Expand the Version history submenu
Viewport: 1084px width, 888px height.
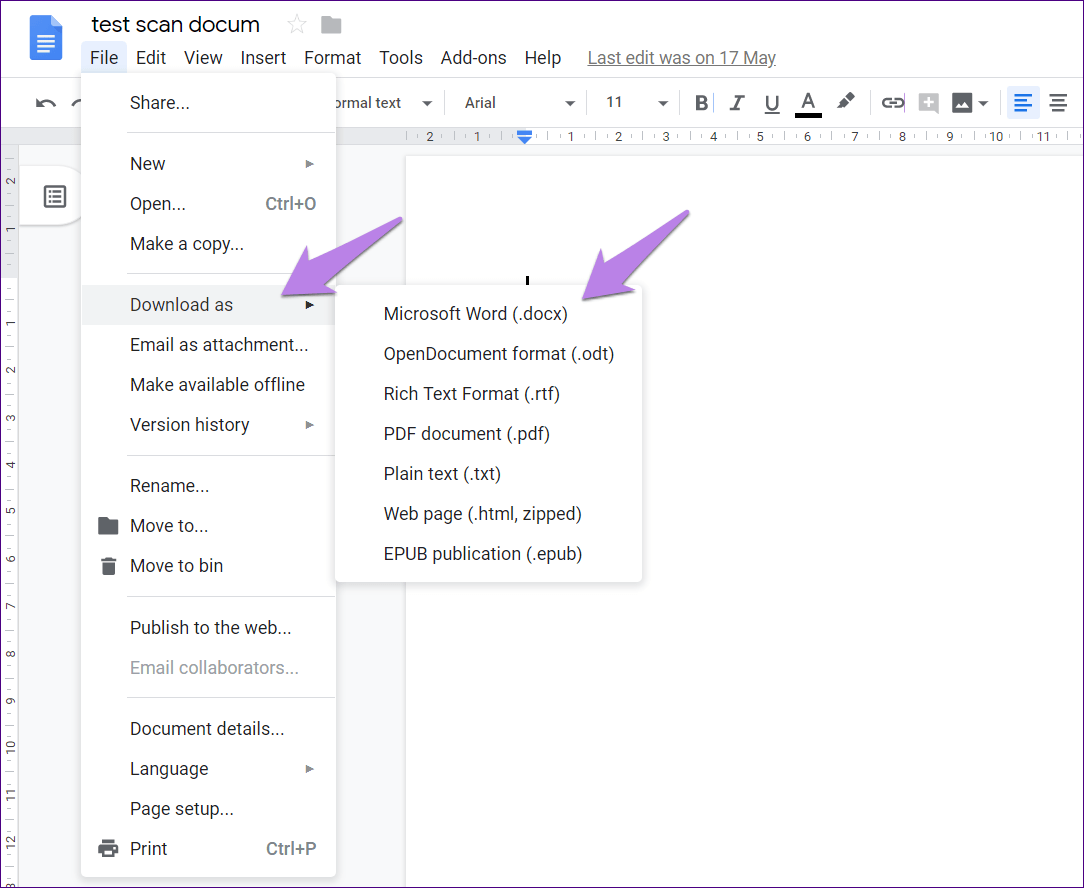[208, 425]
